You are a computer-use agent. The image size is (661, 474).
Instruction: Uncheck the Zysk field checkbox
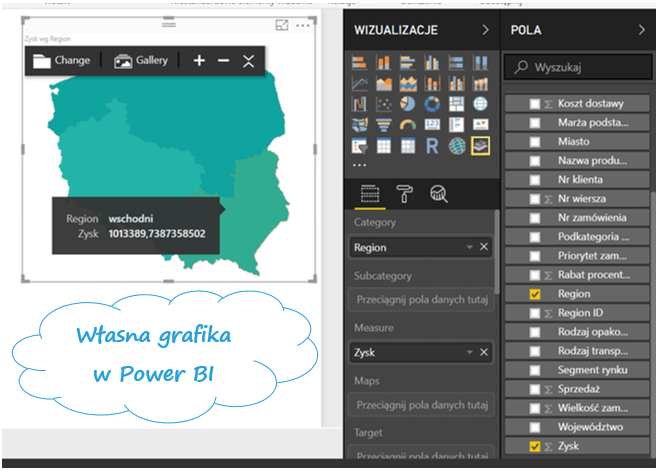[535, 446]
